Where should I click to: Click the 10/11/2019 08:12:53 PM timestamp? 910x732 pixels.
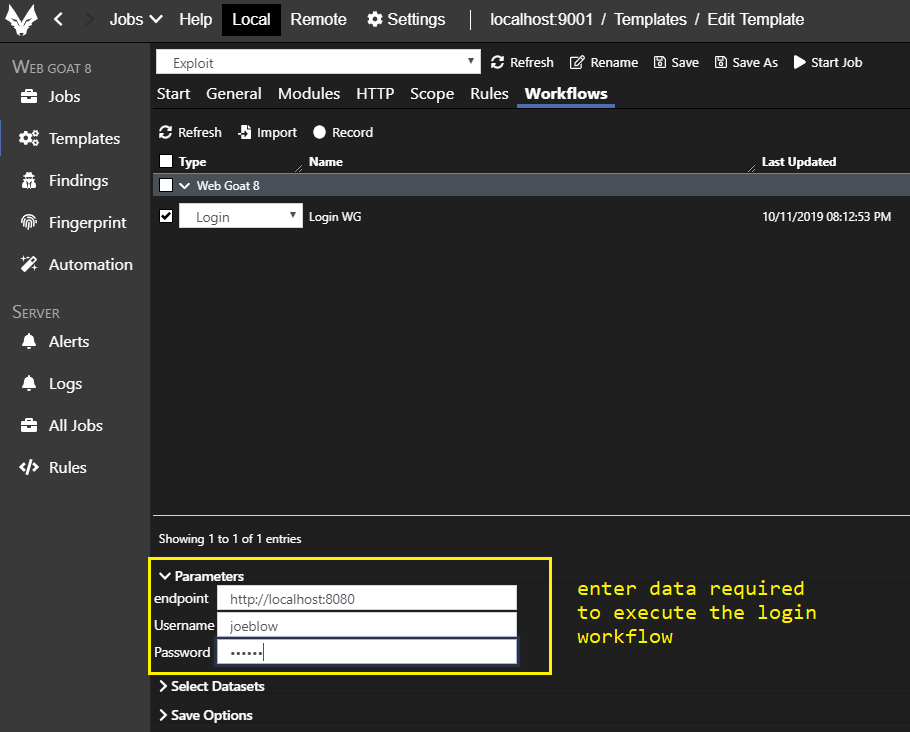[826, 217]
